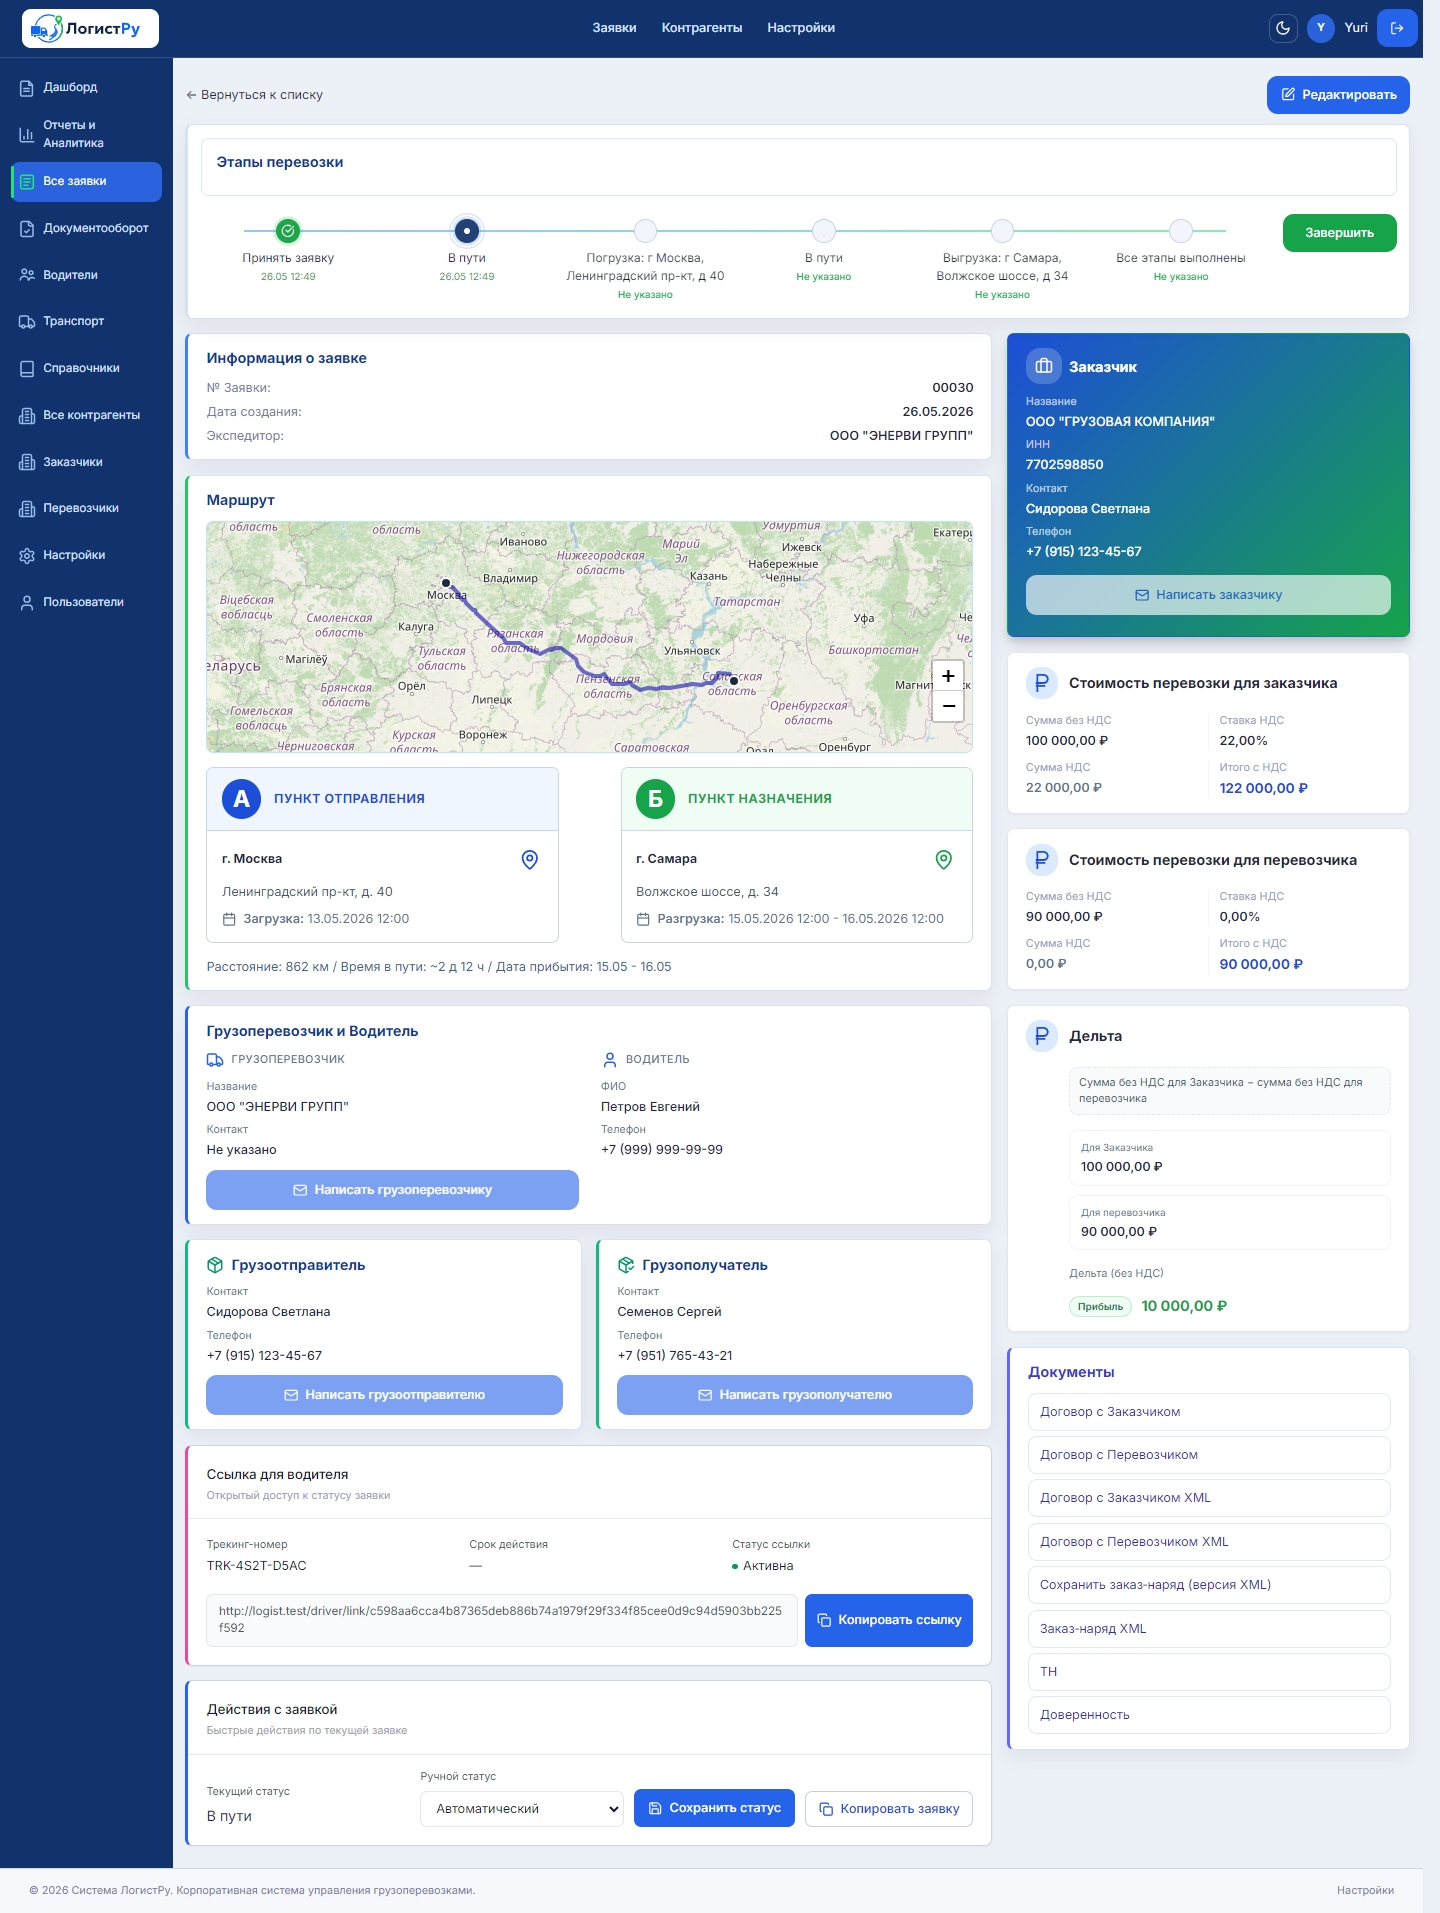Click location pin for г. Москва
The width and height of the screenshot is (1440, 1913).
(530, 859)
